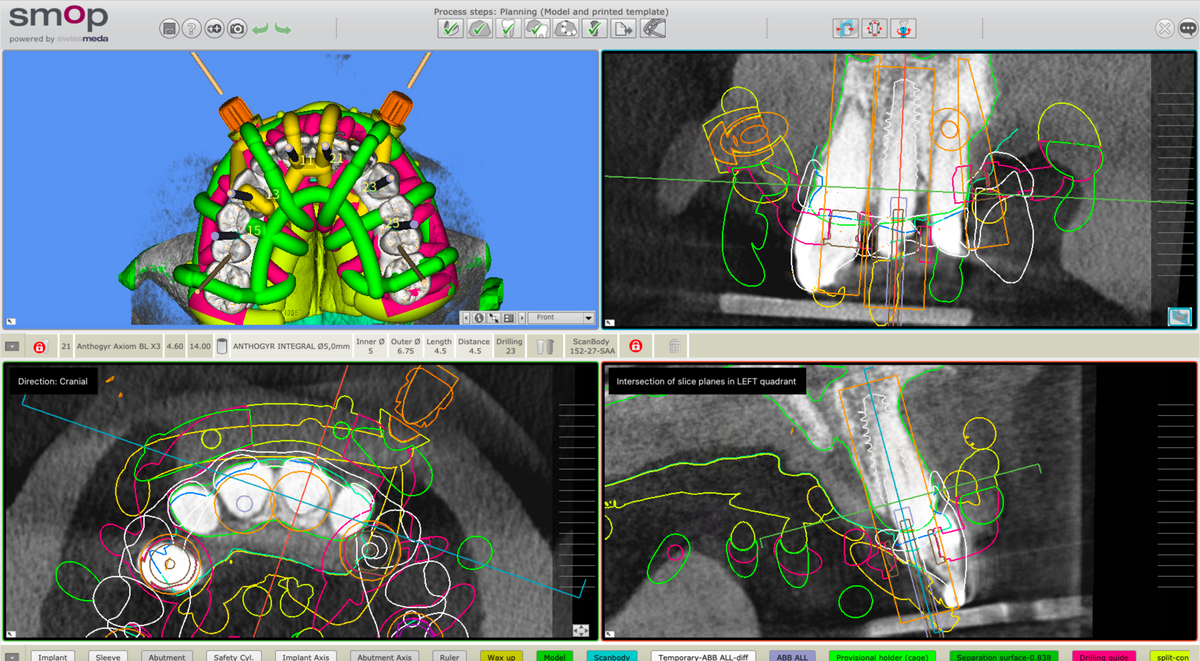This screenshot has width=1200, height=661.
Task: Select Separation surface-0.838 layer
Action: (x=1002, y=656)
